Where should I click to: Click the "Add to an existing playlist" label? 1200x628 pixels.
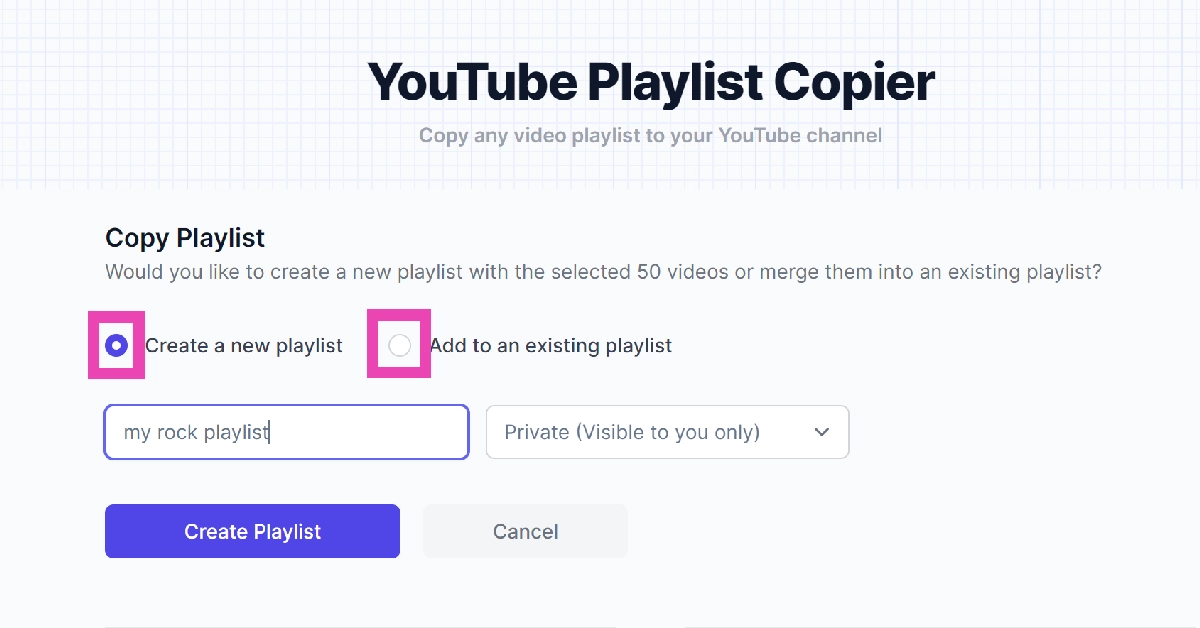[x=551, y=346]
